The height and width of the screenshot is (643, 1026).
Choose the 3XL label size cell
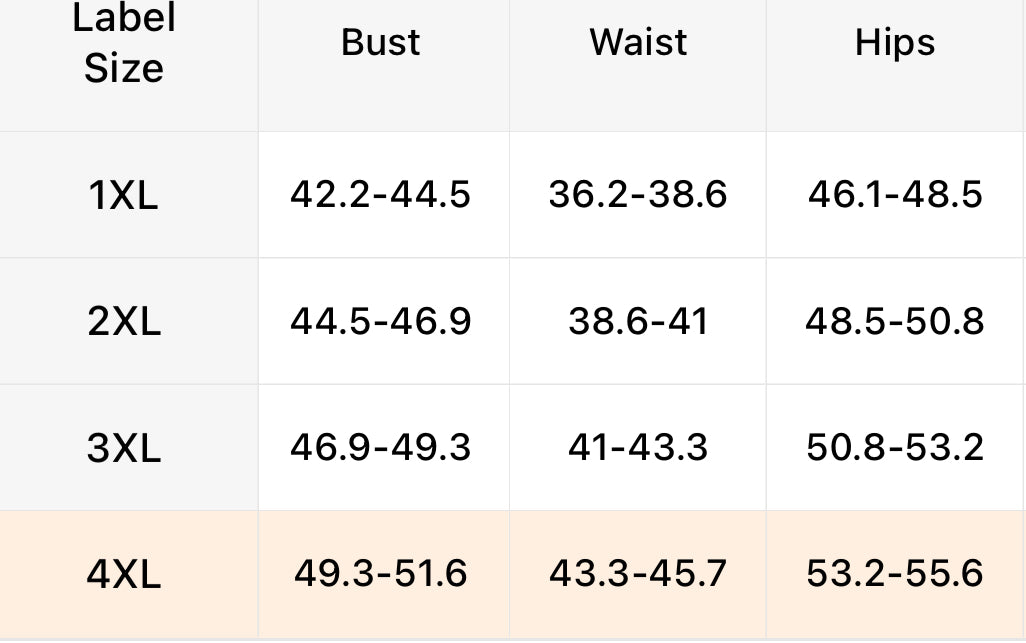(x=124, y=448)
